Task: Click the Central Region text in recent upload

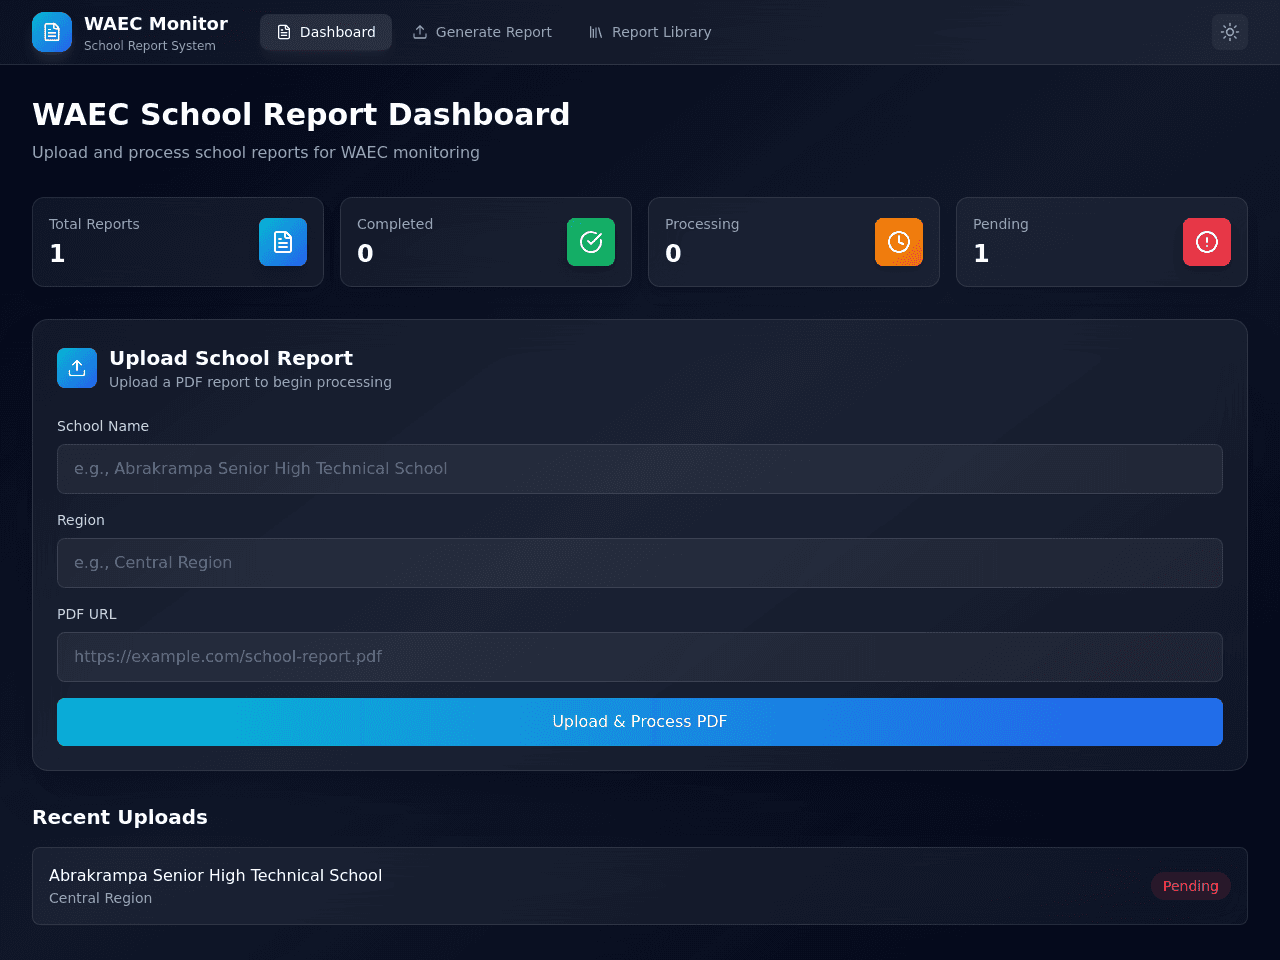Action: (101, 898)
